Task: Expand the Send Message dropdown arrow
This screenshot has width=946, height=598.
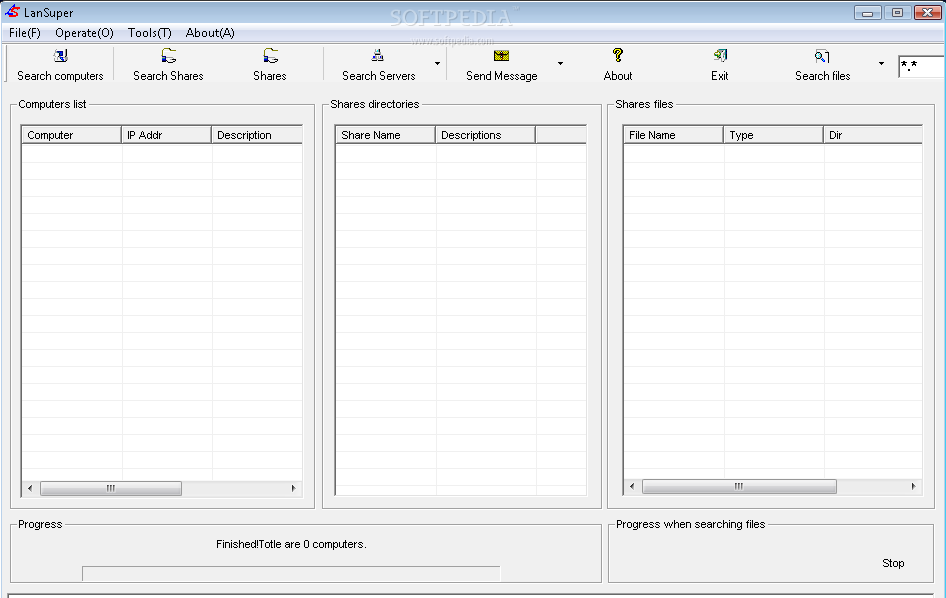Action: tap(560, 63)
